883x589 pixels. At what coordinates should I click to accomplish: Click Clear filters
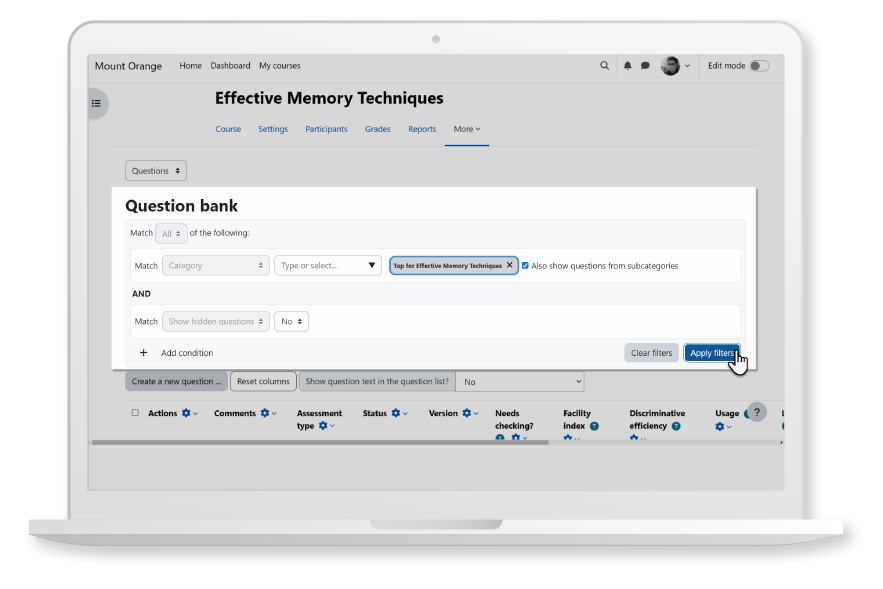point(651,352)
